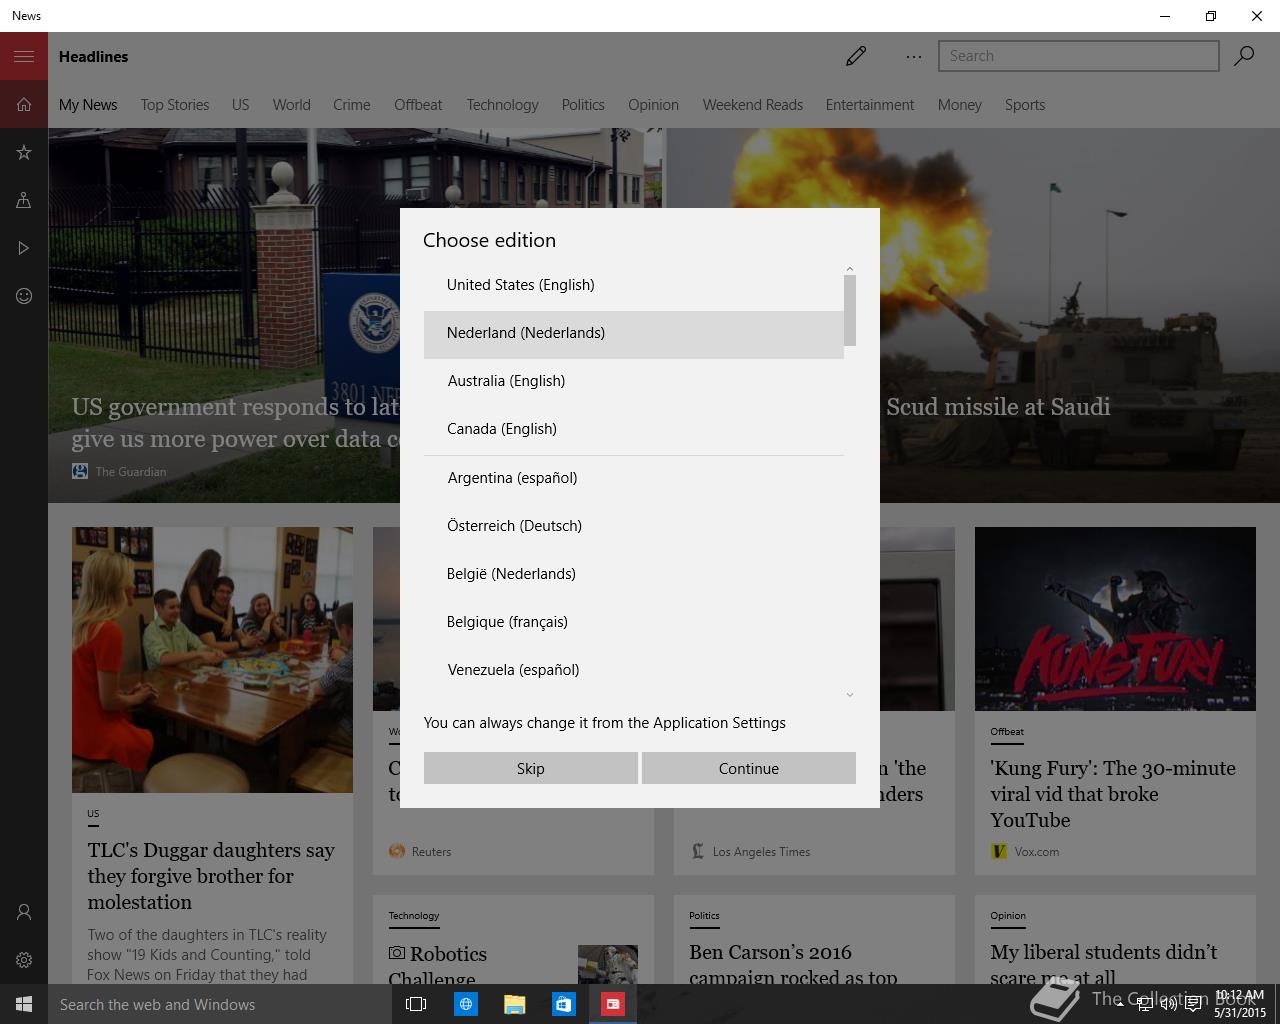Open Interests star icon in sidebar
This screenshot has height=1024, width=1280.
pyautogui.click(x=24, y=152)
